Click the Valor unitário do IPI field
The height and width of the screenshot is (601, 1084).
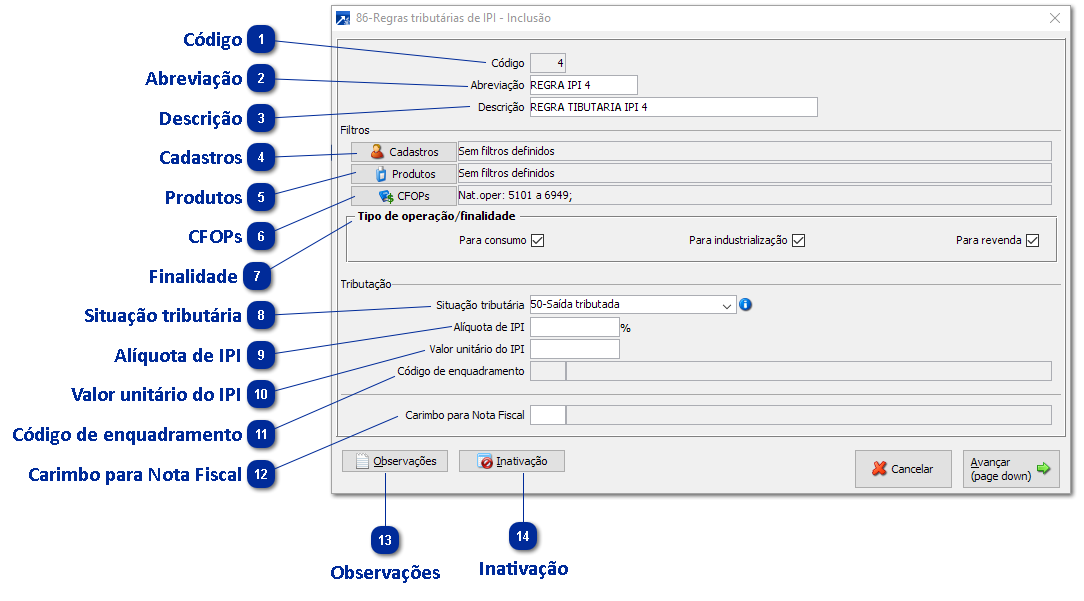click(574, 349)
